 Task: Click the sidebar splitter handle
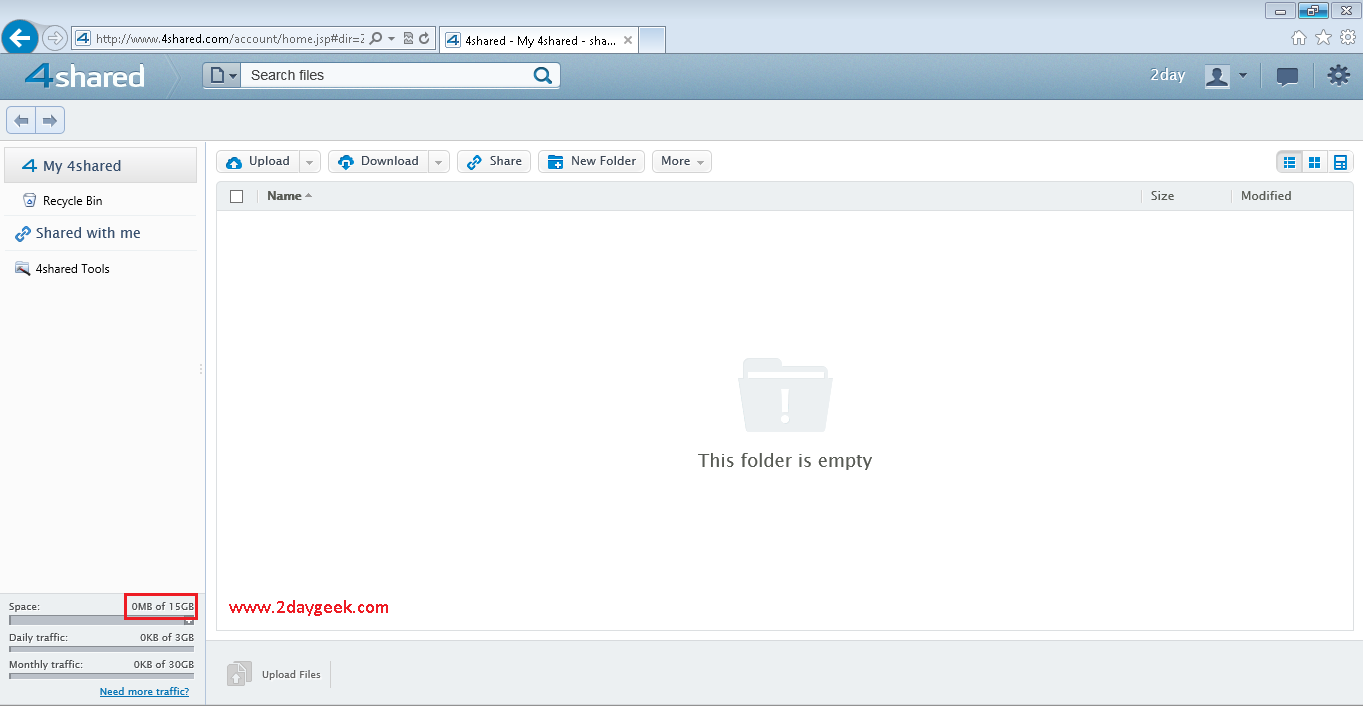pyautogui.click(x=201, y=369)
